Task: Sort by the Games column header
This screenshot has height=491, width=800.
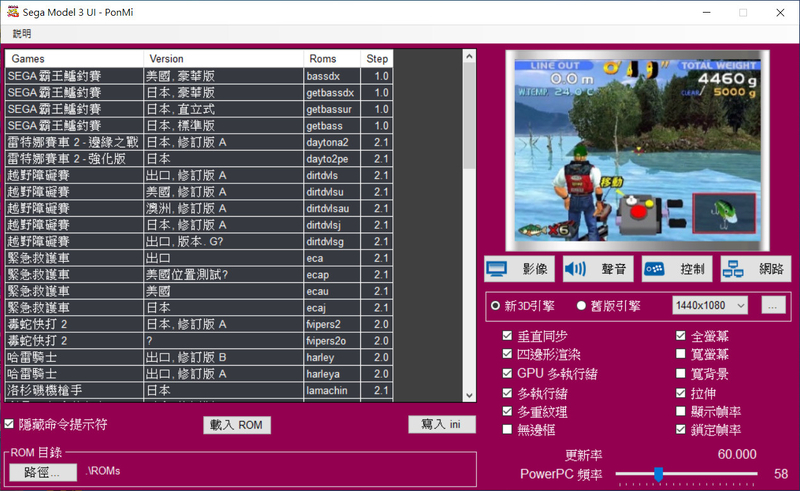Action: (74, 59)
